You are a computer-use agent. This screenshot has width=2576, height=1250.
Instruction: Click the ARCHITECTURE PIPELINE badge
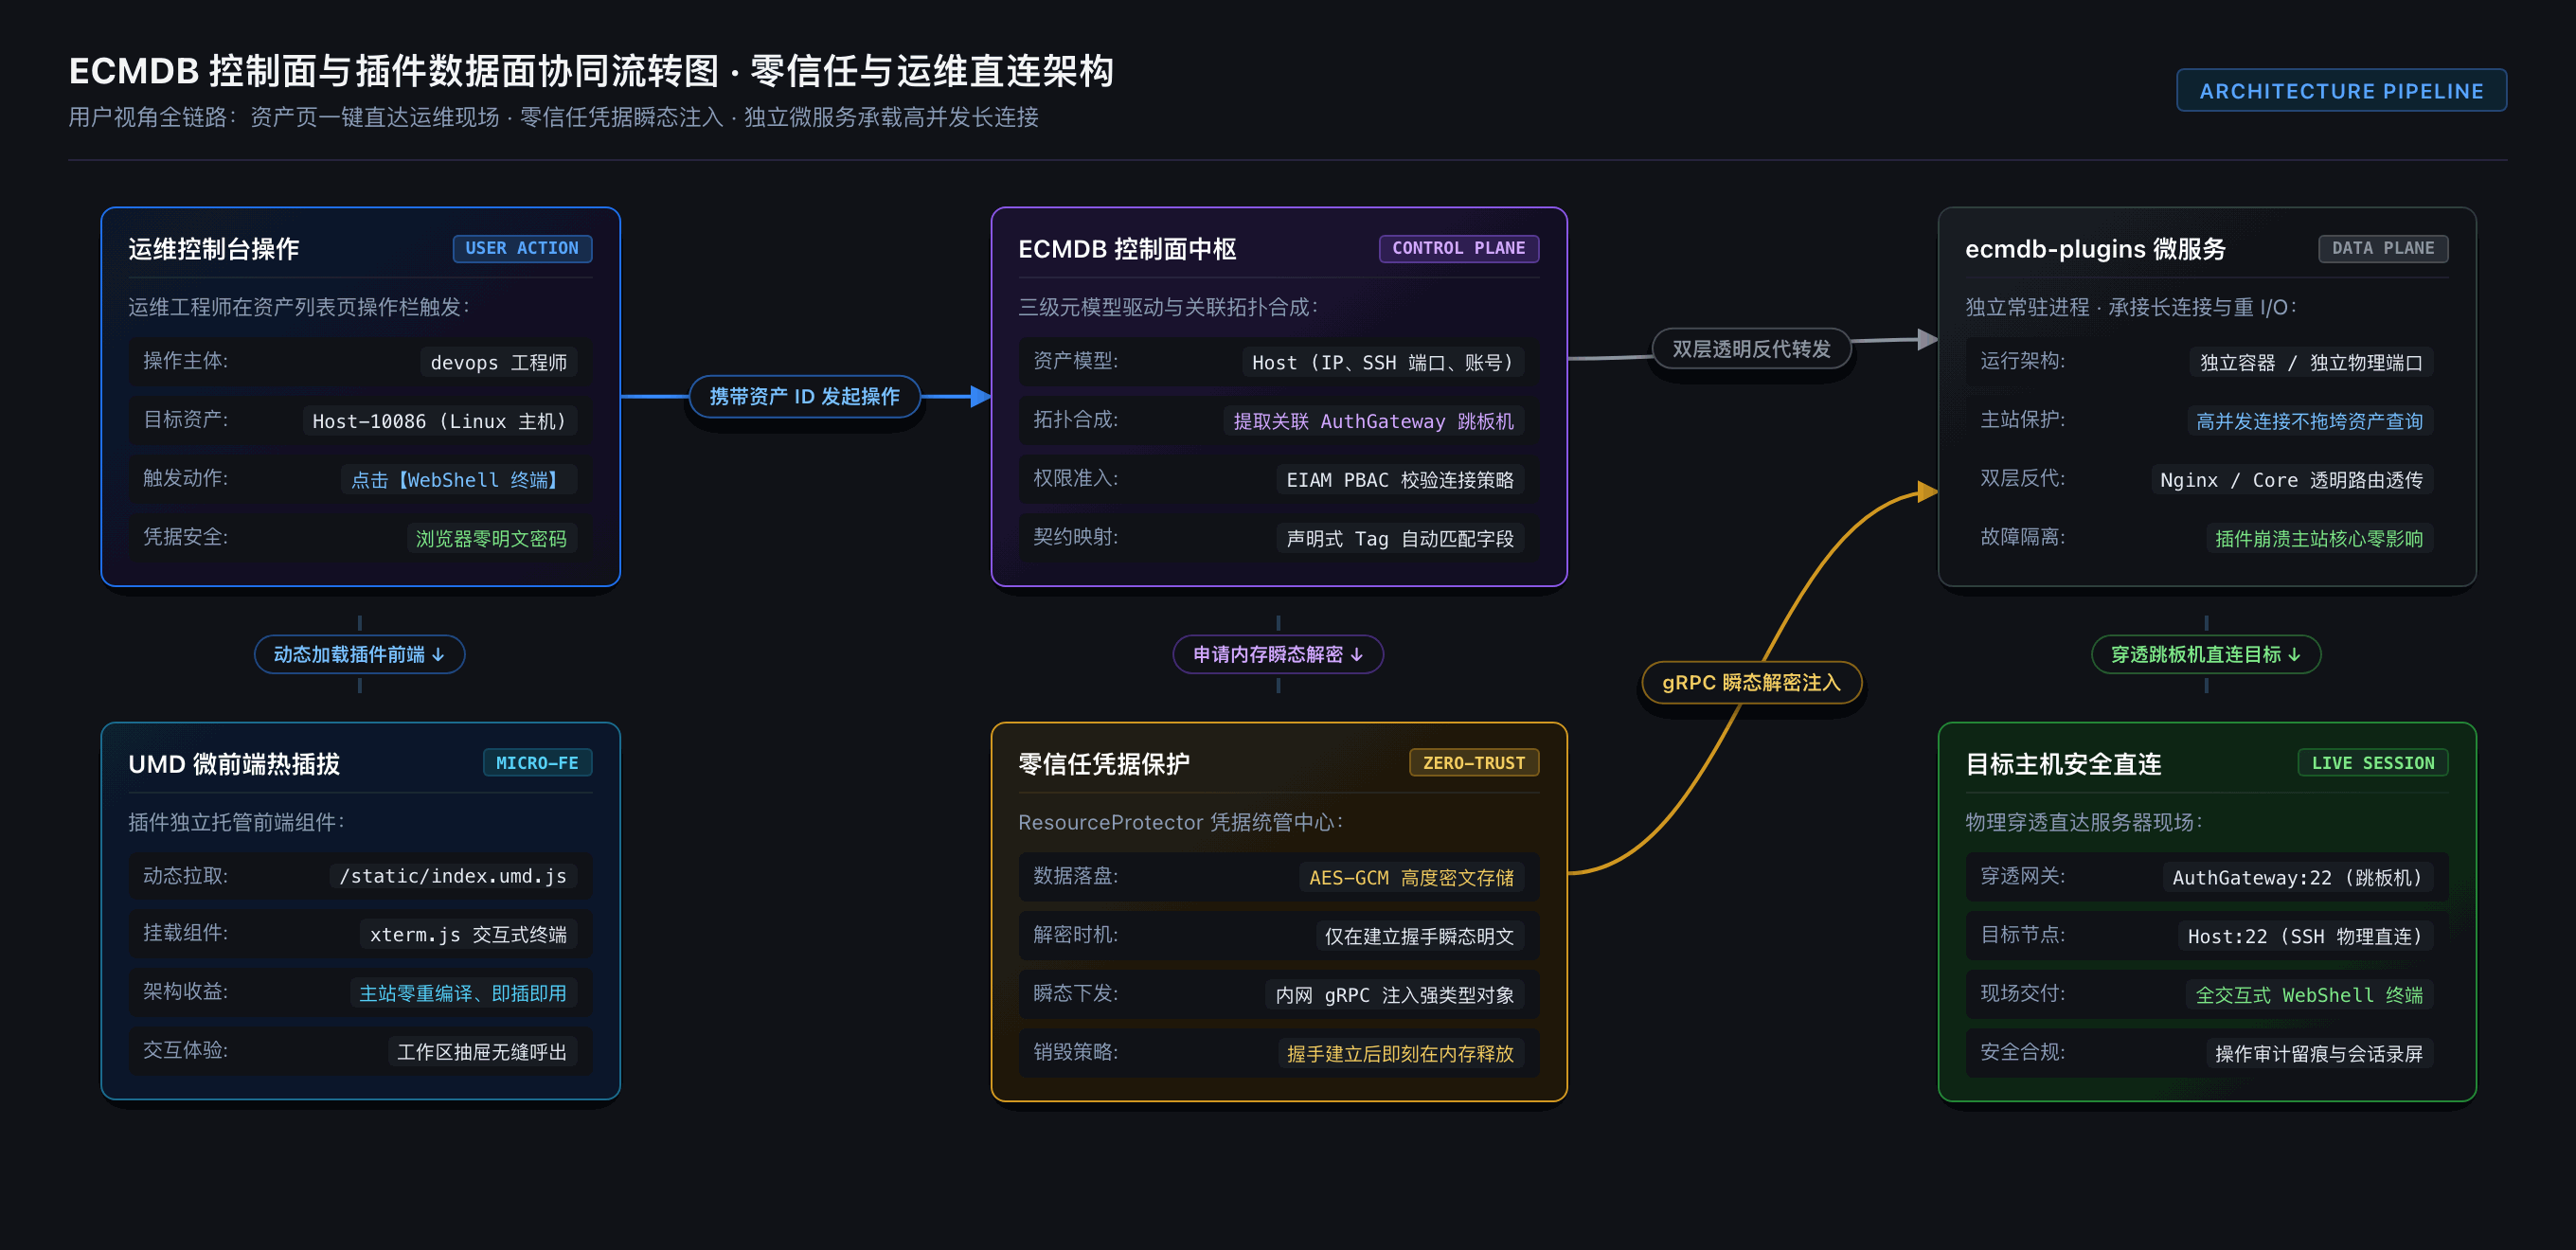2340,90
